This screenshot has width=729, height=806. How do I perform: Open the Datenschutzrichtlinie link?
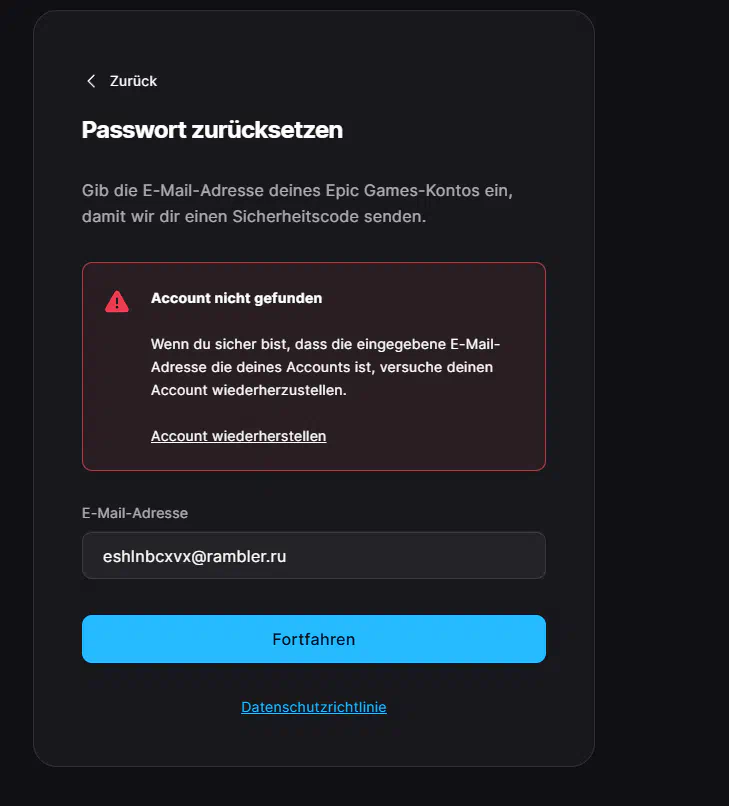[x=314, y=707]
